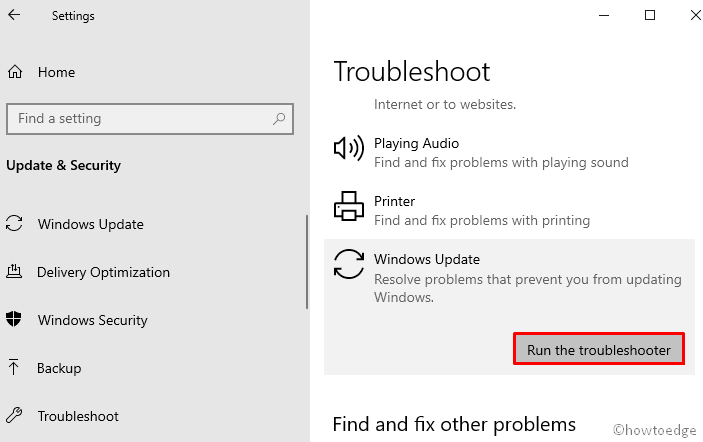Click the Playing Audio speaker icon
The image size is (703, 442).
(348, 150)
